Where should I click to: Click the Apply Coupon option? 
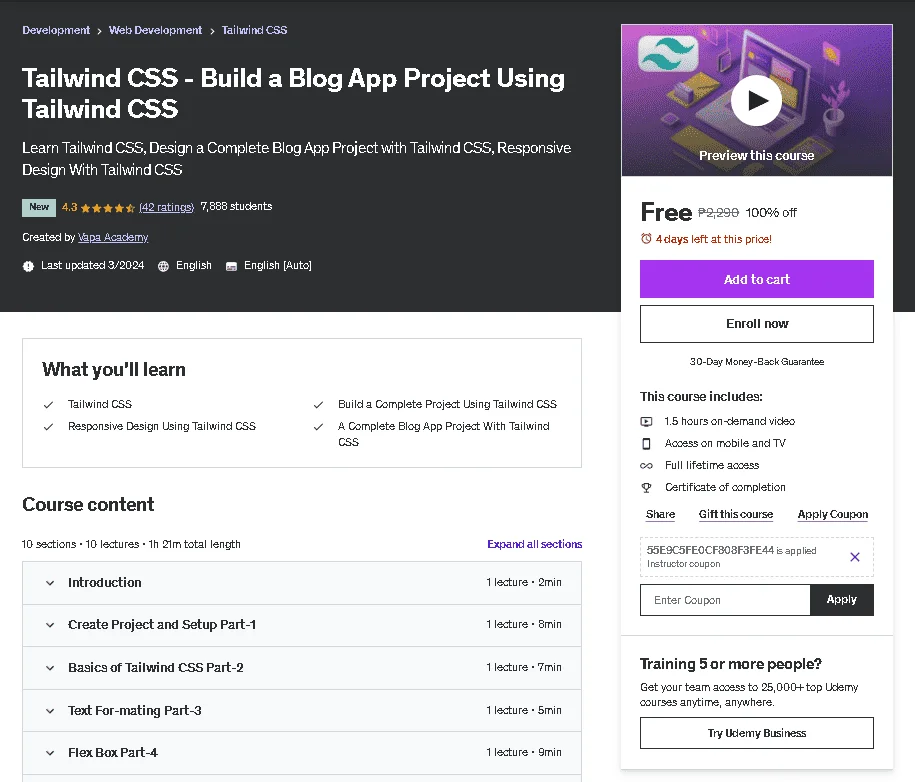click(x=833, y=514)
